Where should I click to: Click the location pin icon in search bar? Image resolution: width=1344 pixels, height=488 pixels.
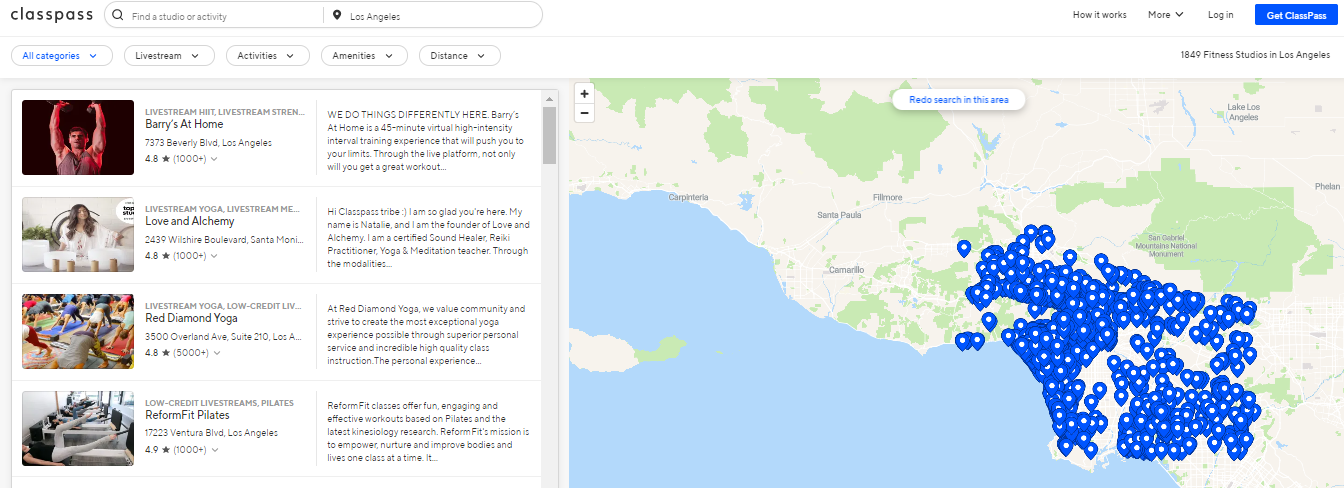click(337, 16)
